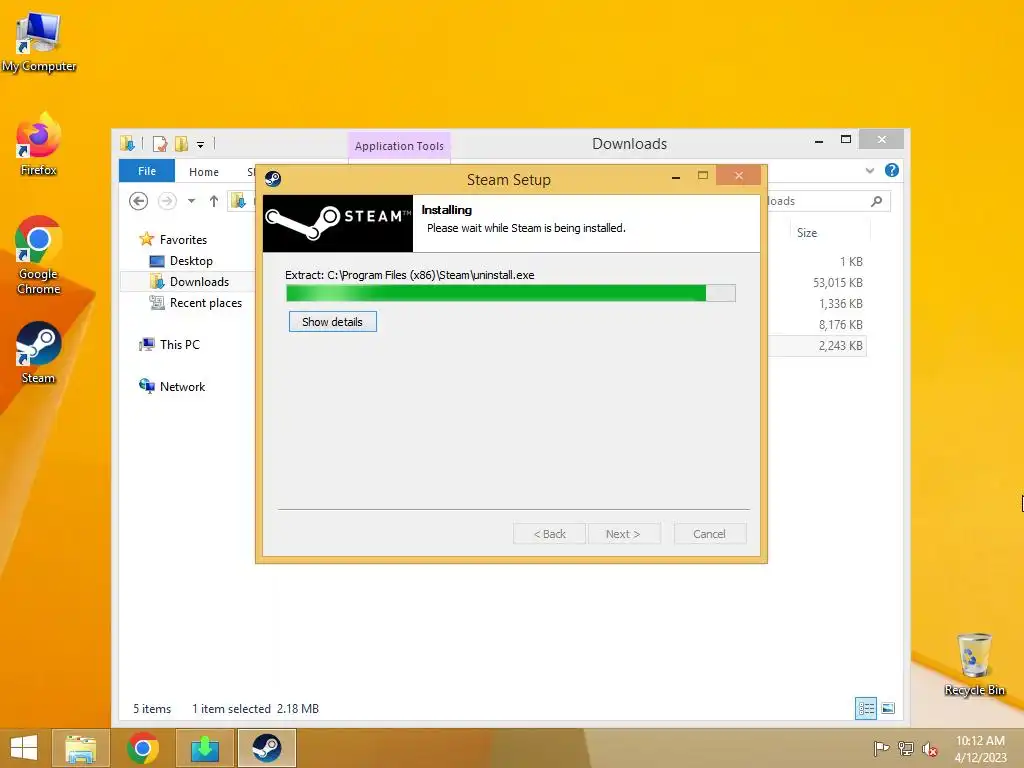This screenshot has width=1024, height=768.
Task: Click the Steam icon in the Setup title bar
Action: click(273, 178)
